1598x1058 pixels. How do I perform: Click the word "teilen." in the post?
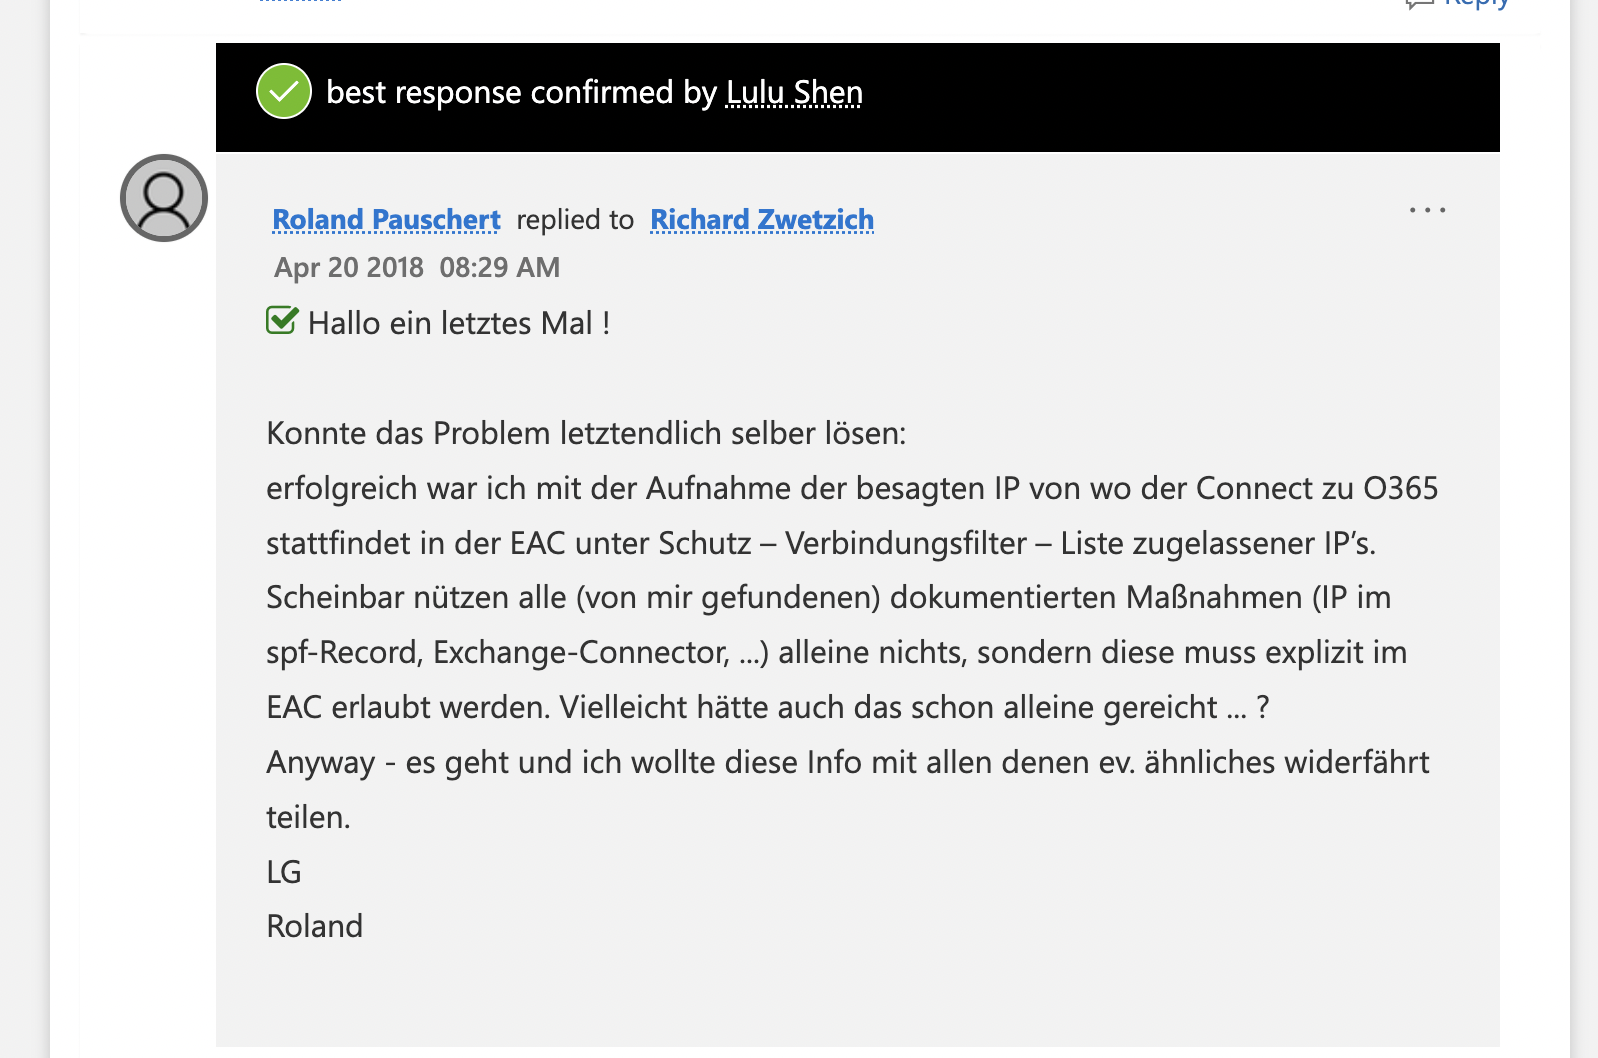(308, 818)
